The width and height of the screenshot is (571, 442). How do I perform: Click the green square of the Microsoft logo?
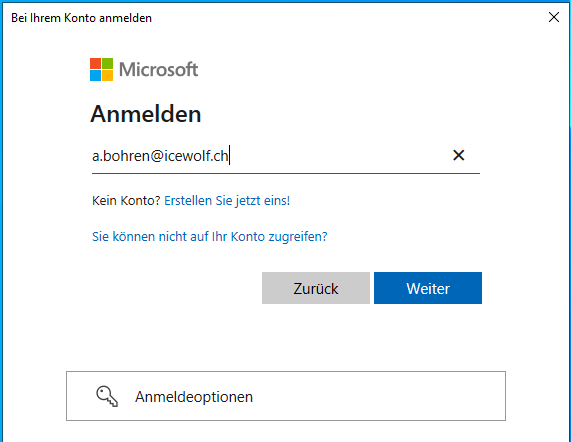[x=107, y=63]
